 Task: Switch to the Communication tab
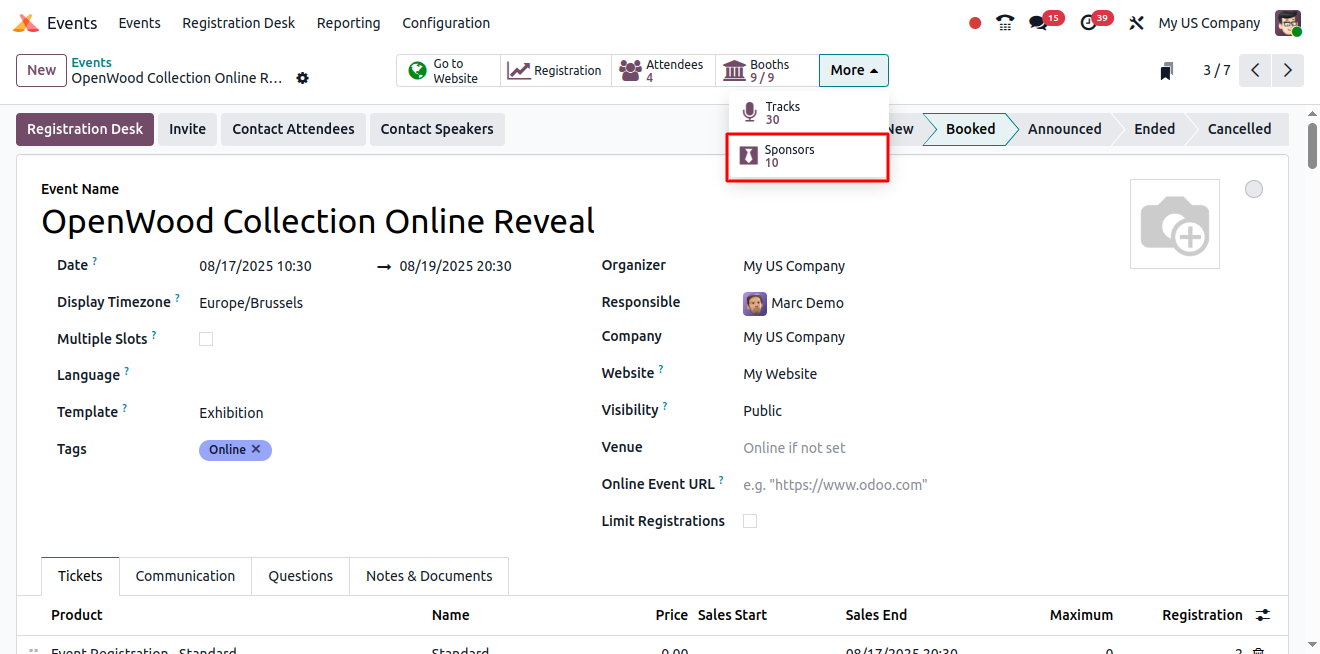click(185, 576)
